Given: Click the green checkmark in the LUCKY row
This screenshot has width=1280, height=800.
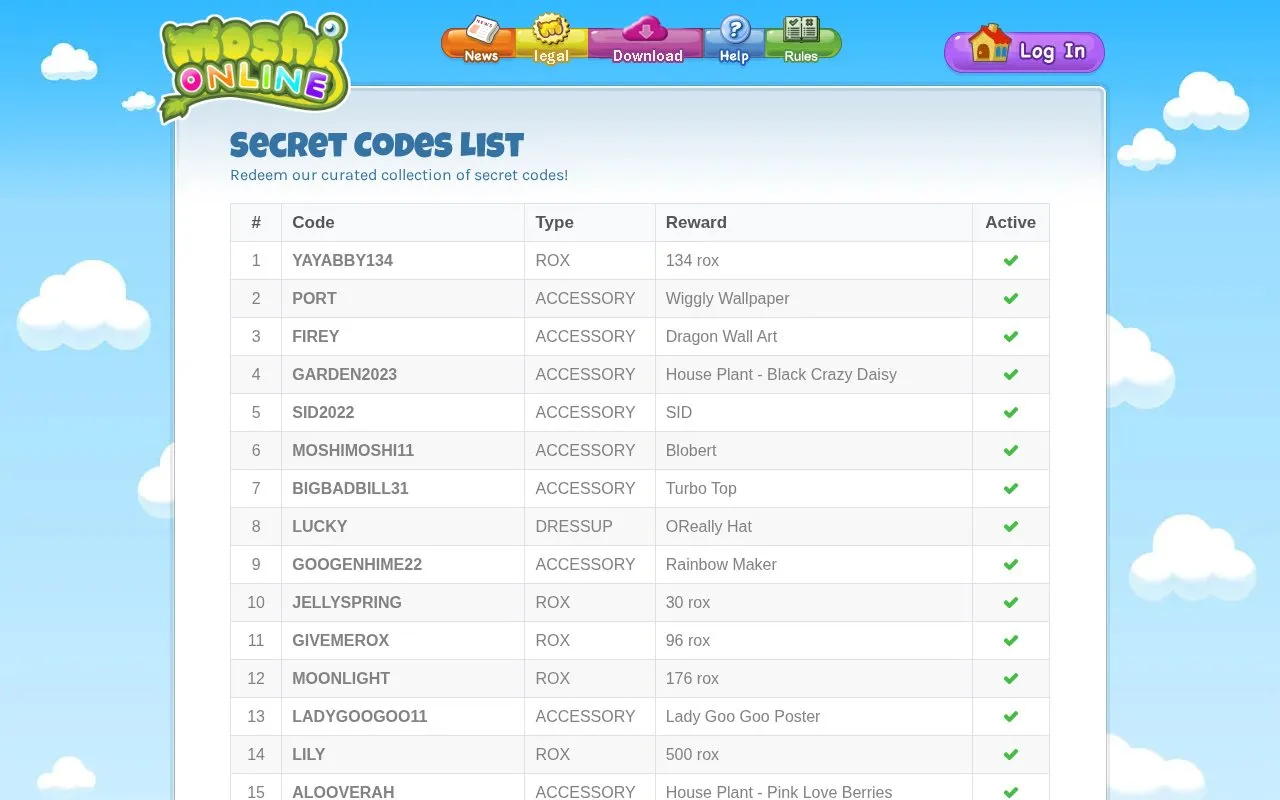Looking at the screenshot, I should point(1011,526).
